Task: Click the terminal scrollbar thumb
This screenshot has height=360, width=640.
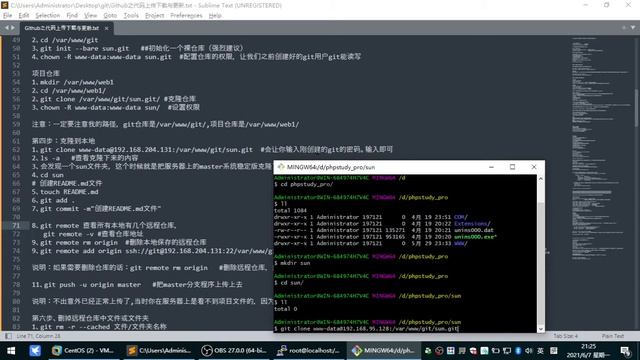Action: pyautogui.click(x=541, y=263)
